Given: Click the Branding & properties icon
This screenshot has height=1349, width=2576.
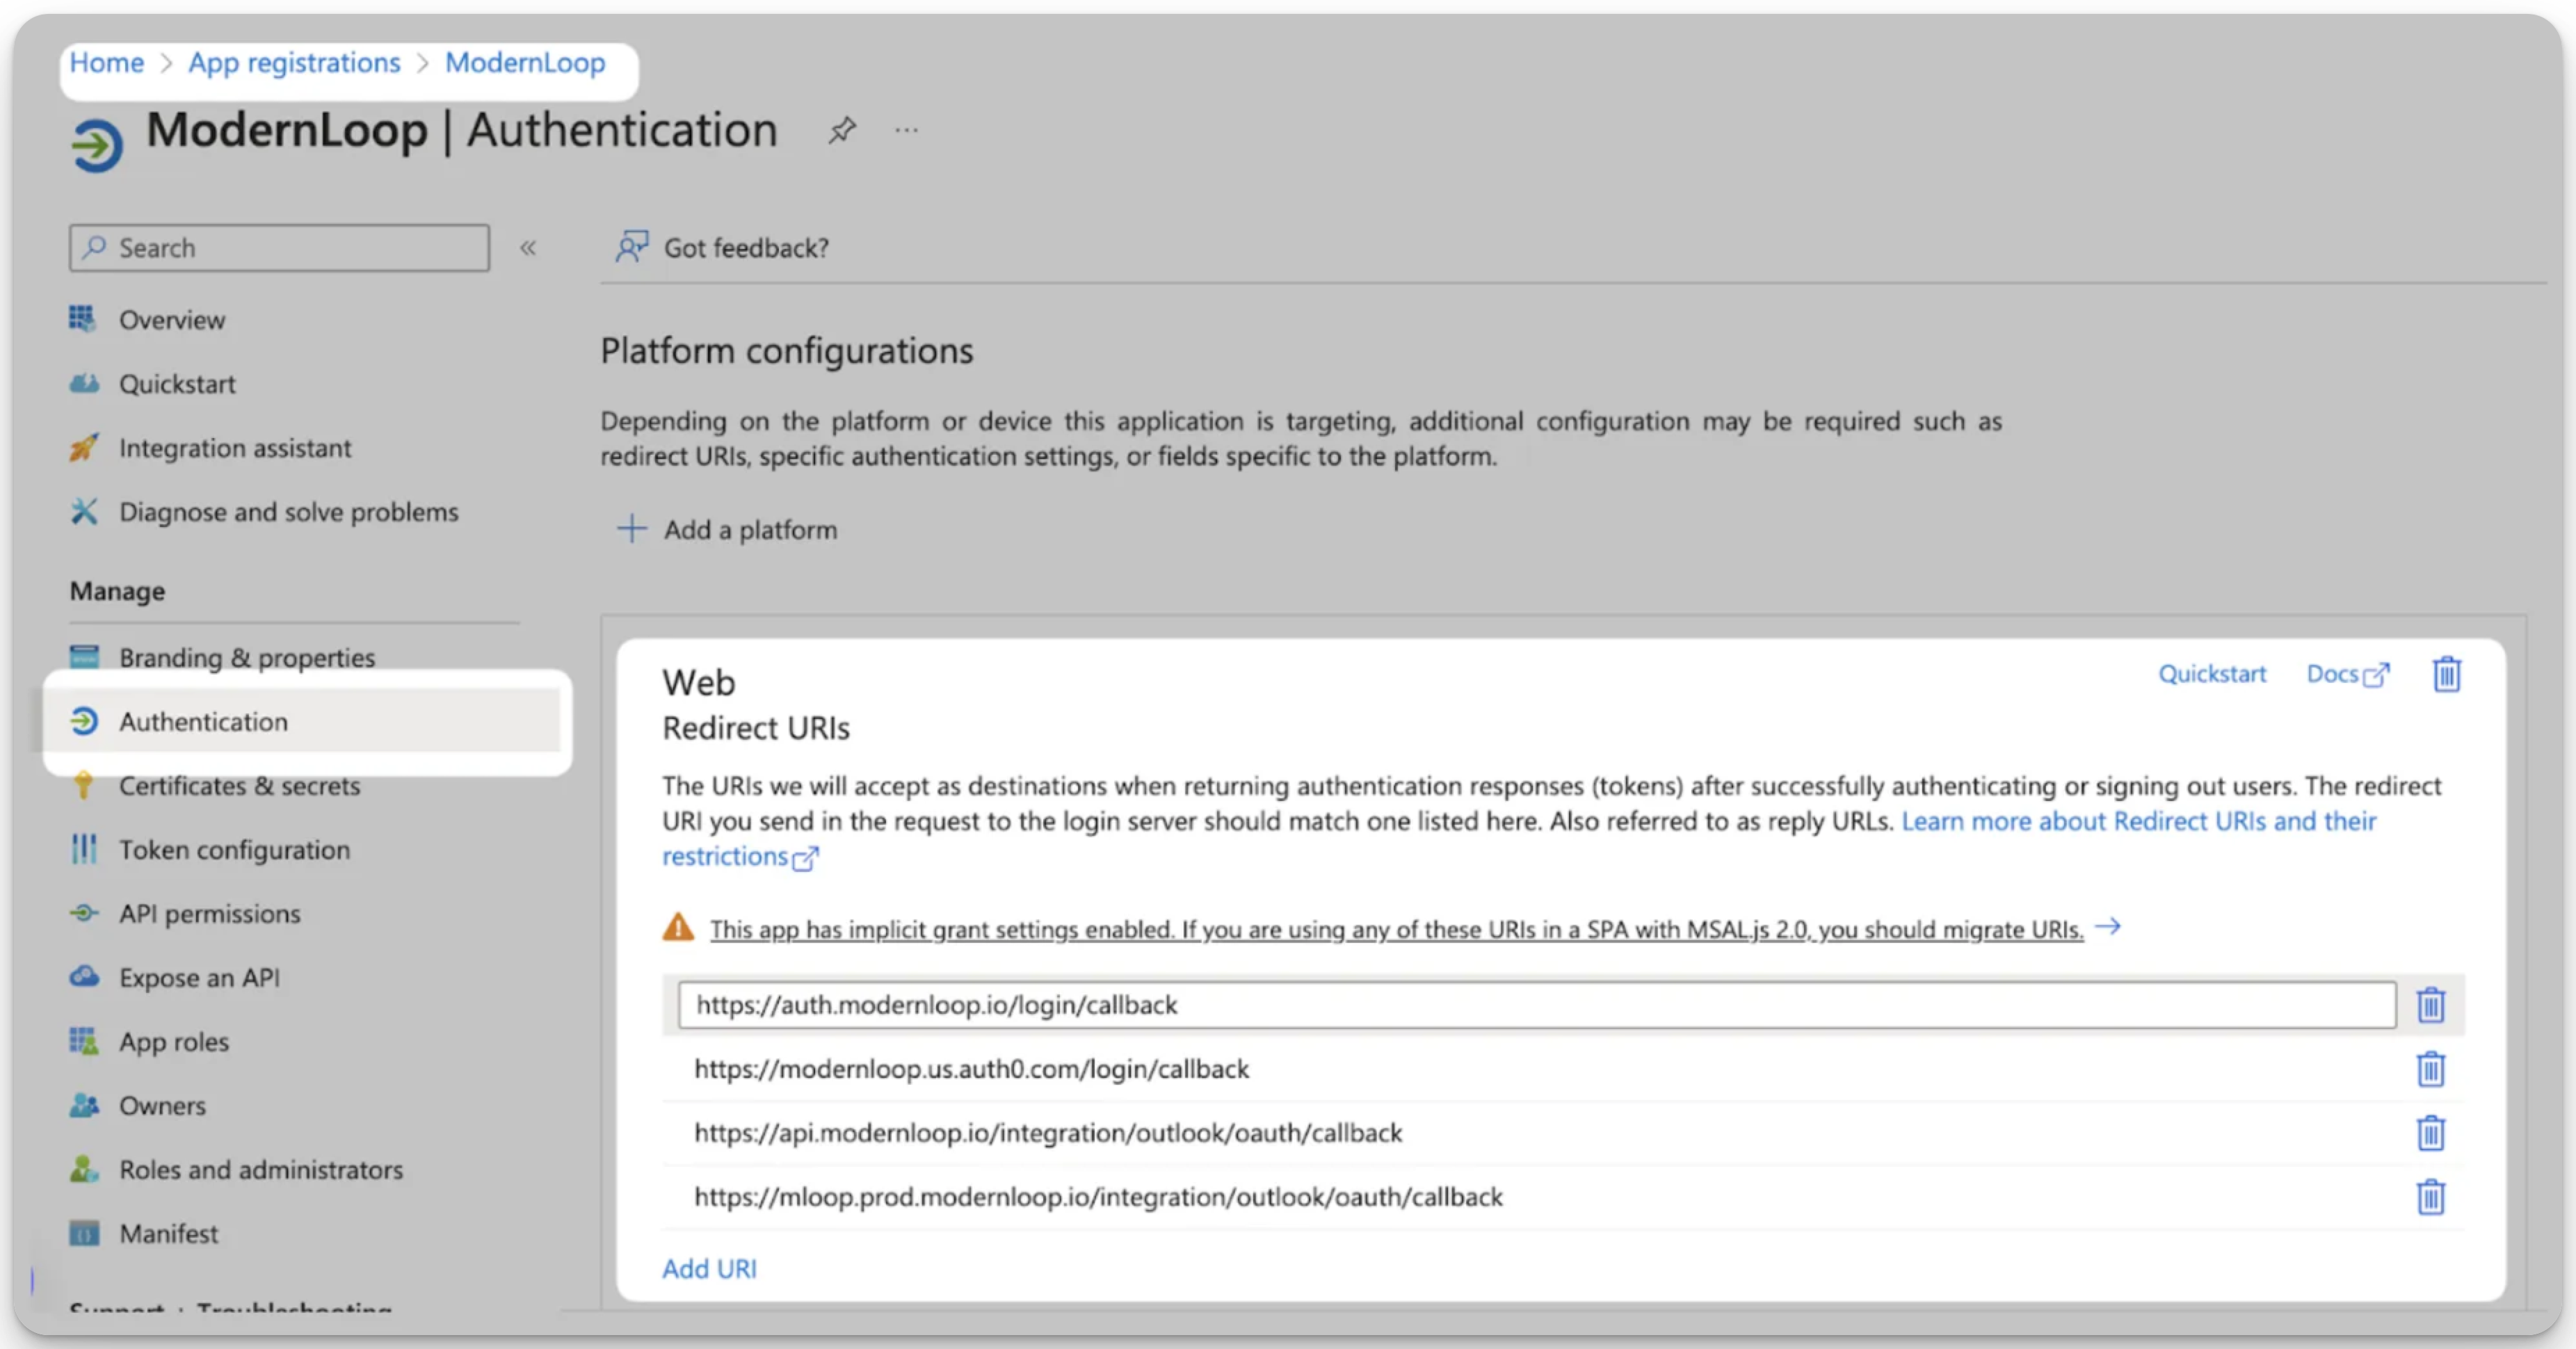Looking at the screenshot, I should click(84, 657).
